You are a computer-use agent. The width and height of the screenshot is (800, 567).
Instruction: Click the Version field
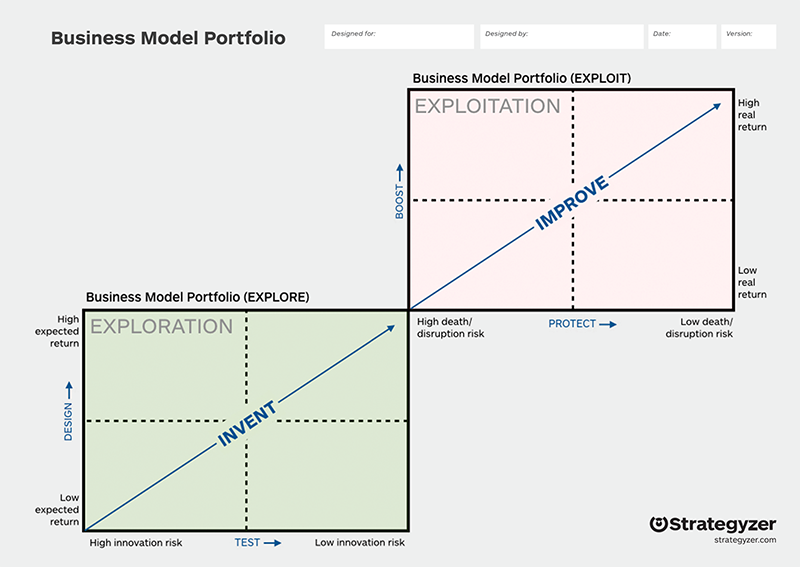point(748,37)
